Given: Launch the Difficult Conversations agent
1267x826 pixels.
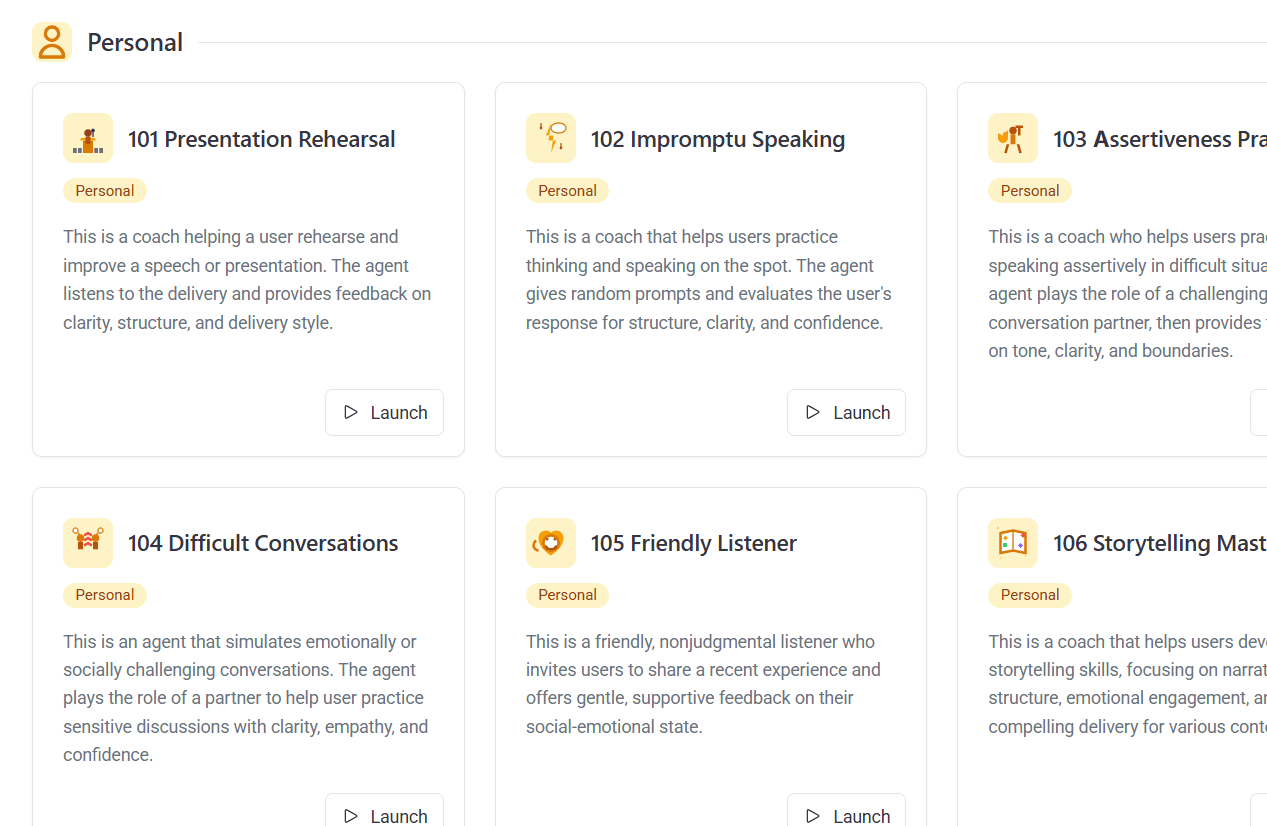Looking at the screenshot, I should click(x=384, y=814).
